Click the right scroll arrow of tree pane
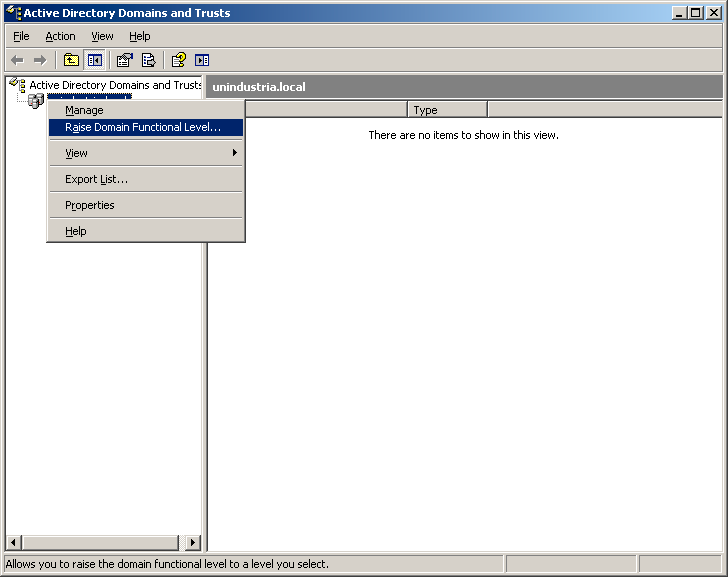 coord(193,542)
